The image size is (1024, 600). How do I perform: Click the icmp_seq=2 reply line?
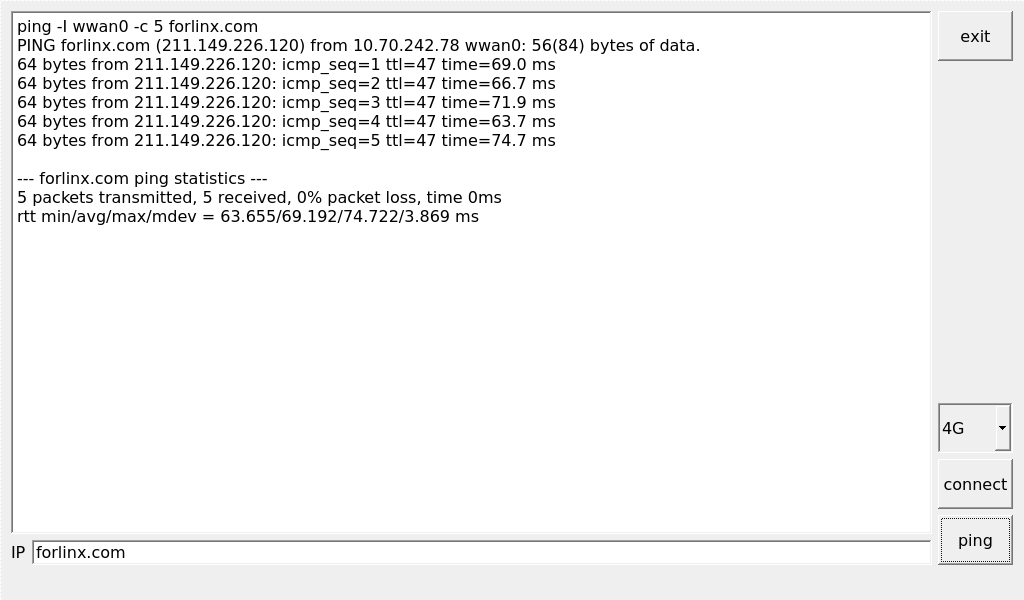click(286, 84)
